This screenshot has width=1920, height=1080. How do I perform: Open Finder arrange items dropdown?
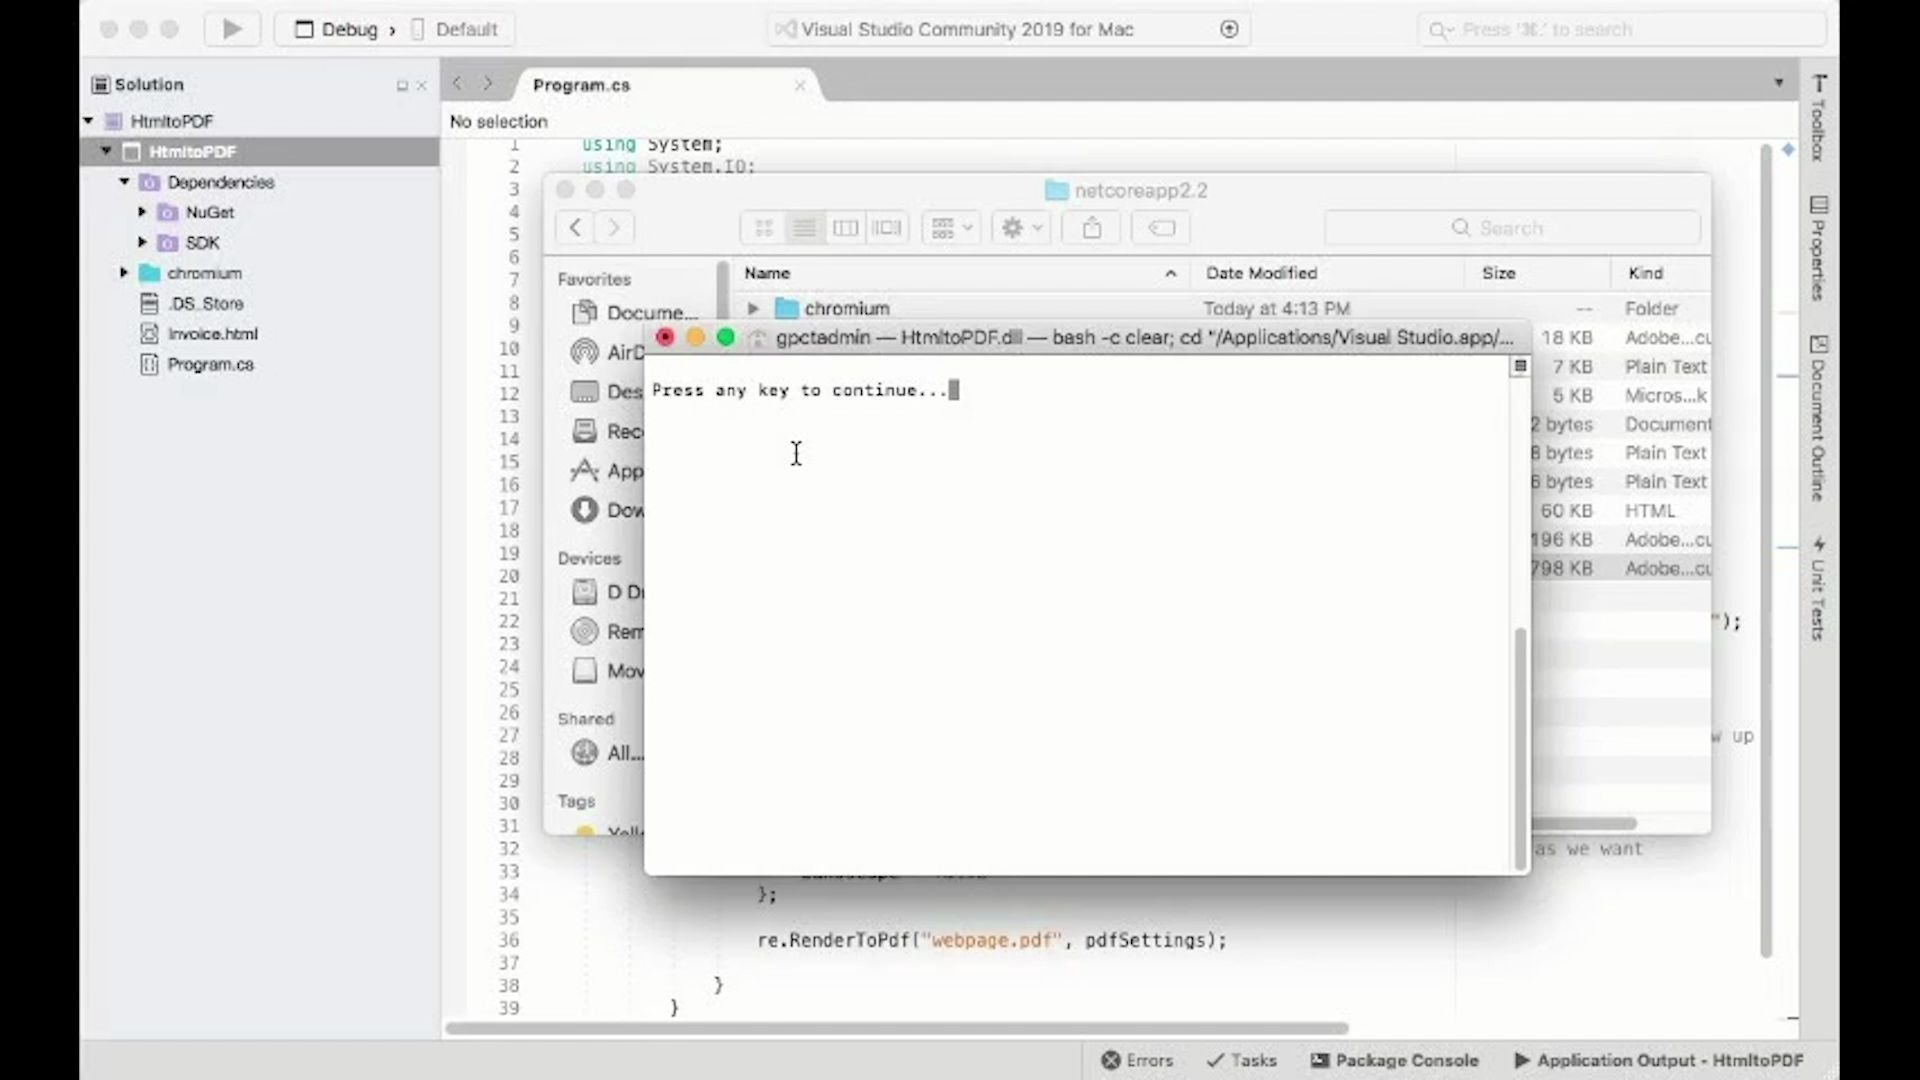[951, 228]
